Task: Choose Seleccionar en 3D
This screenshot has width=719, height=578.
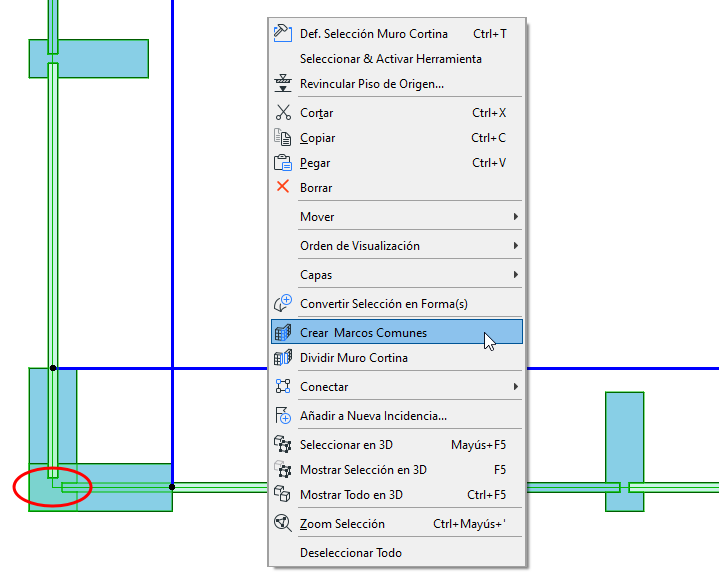Action: 397,445
